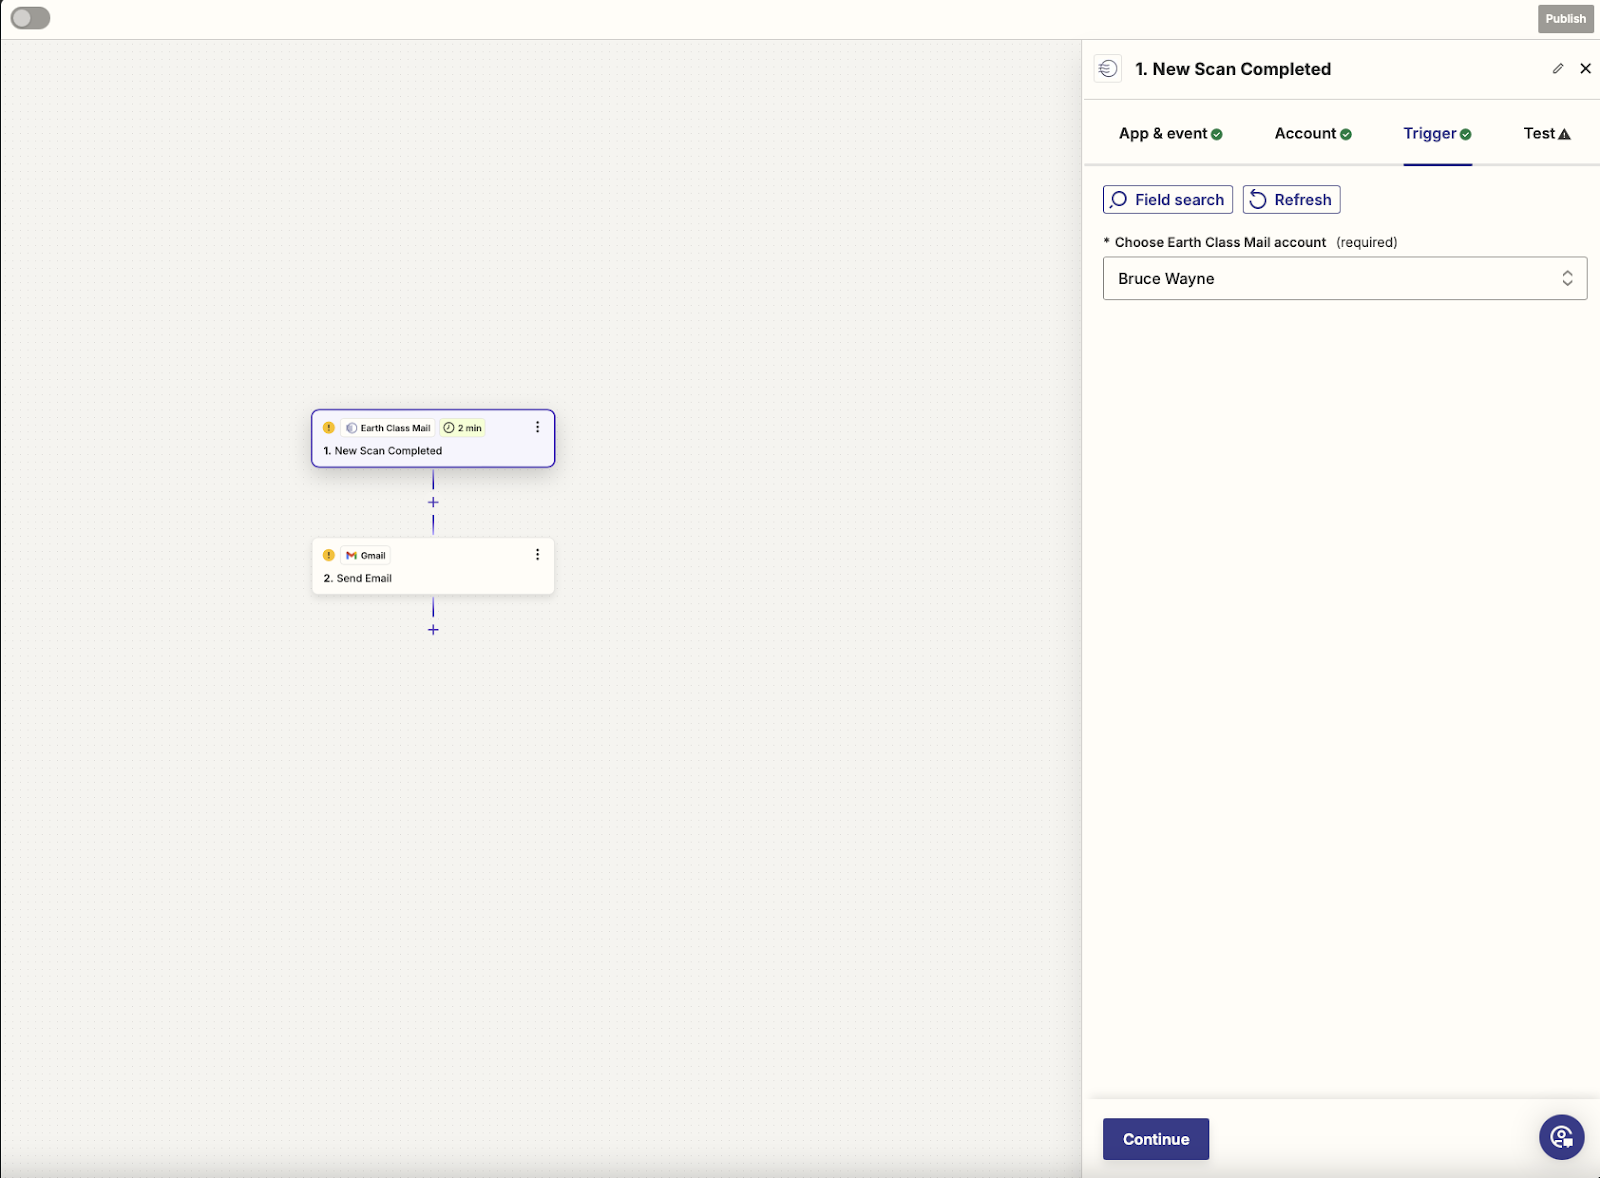Add a step between trigger and Send Email
Screen dimensions: 1600x1178
[x=433, y=503]
